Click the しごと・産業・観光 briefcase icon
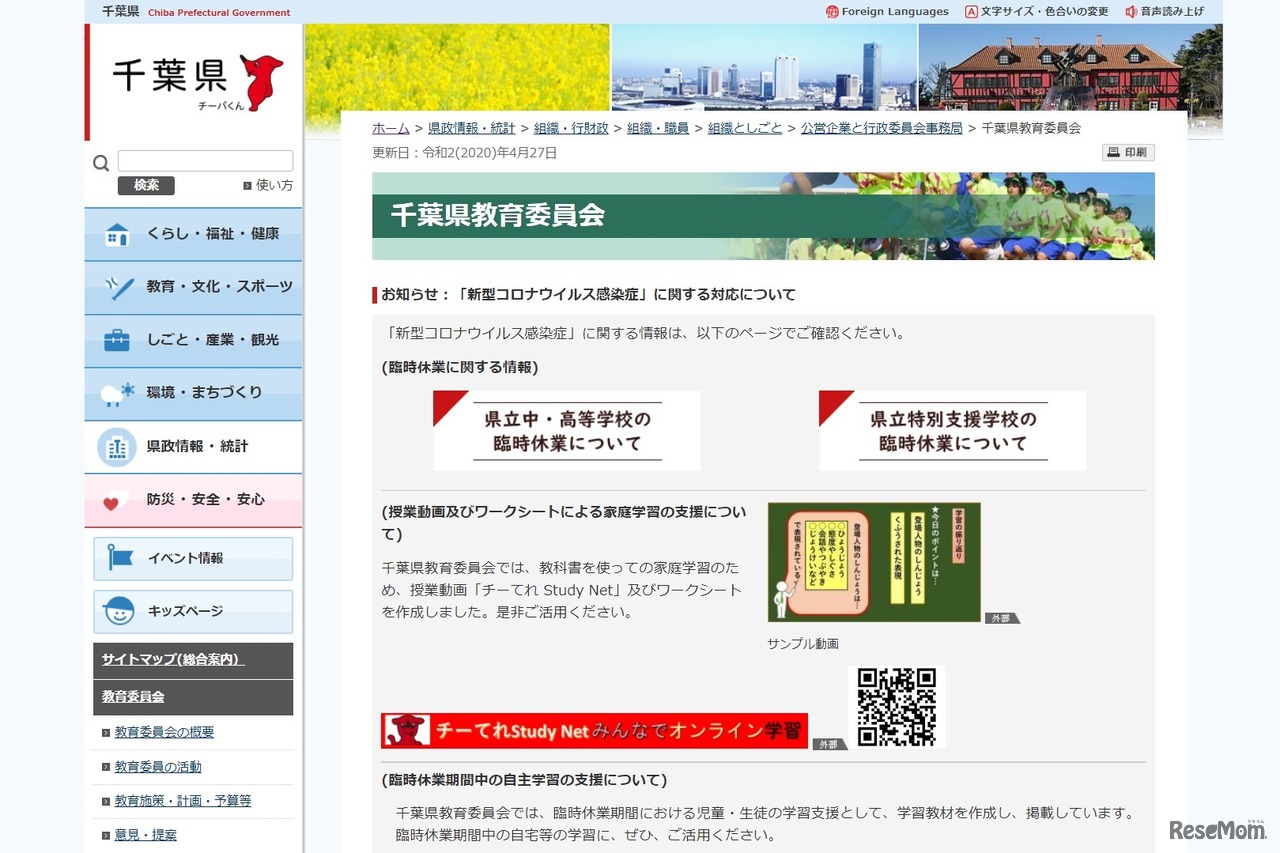 pyautogui.click(x=116, y=339)
